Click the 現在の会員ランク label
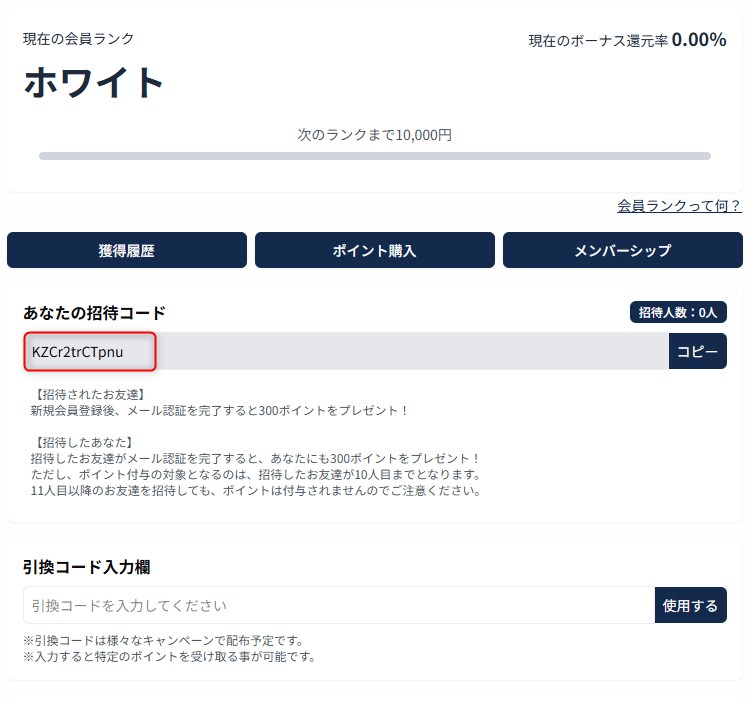Image resolution: width=750 pixels, height=702 pixels. pyautogui.click(x=78, y=39)
